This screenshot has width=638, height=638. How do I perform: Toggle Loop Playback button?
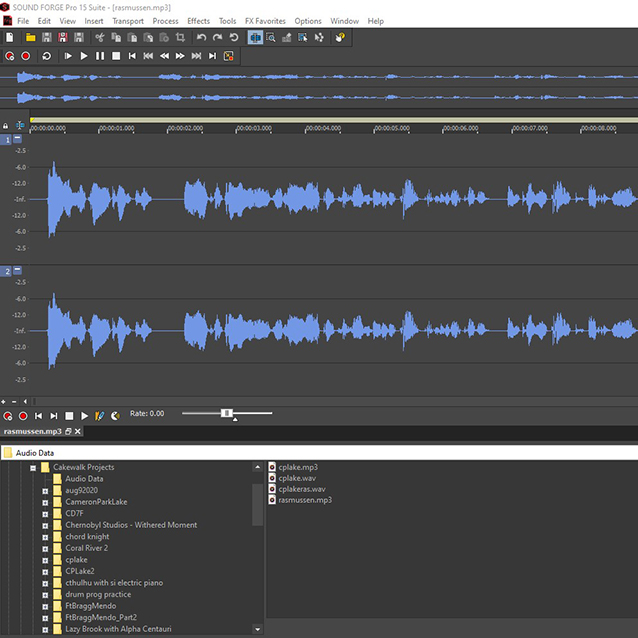tap(46, 56)
